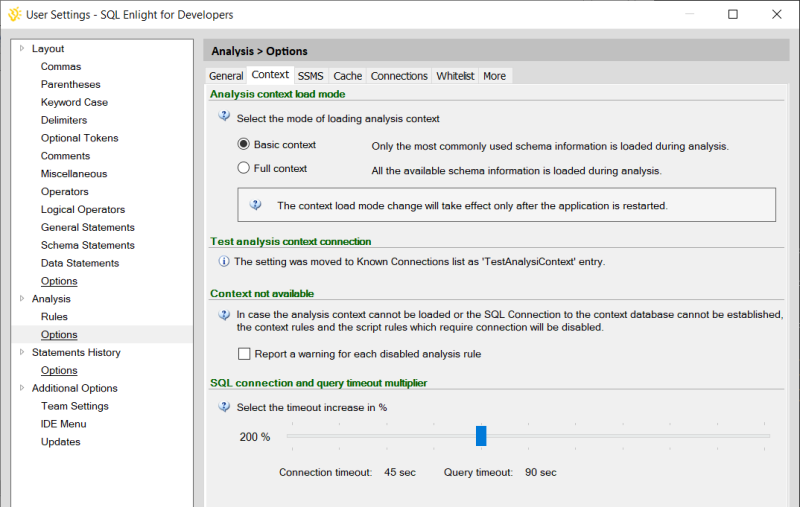Viewport: 800px width, 507px height.
Task: Click info icon next to 'The setting was moved'
Action: 224,262
